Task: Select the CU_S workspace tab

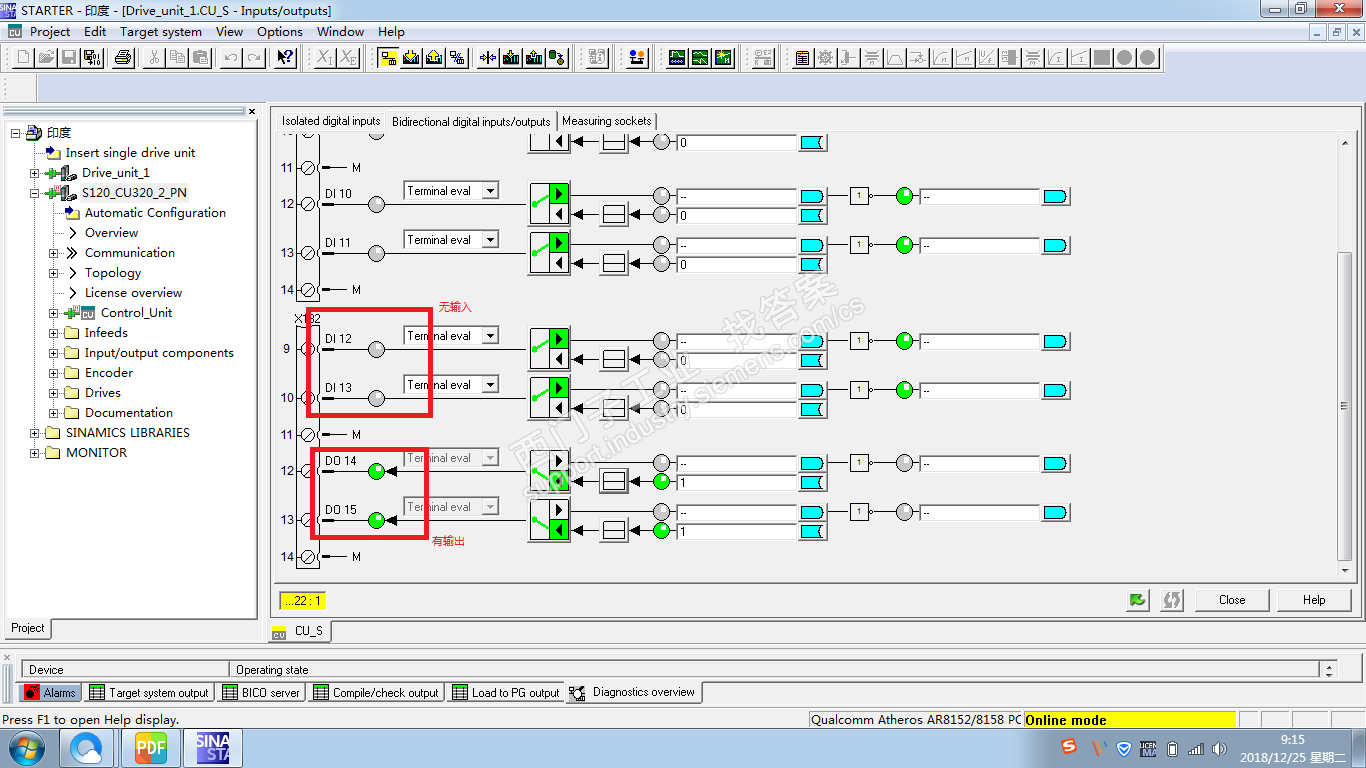Action: 299,631
